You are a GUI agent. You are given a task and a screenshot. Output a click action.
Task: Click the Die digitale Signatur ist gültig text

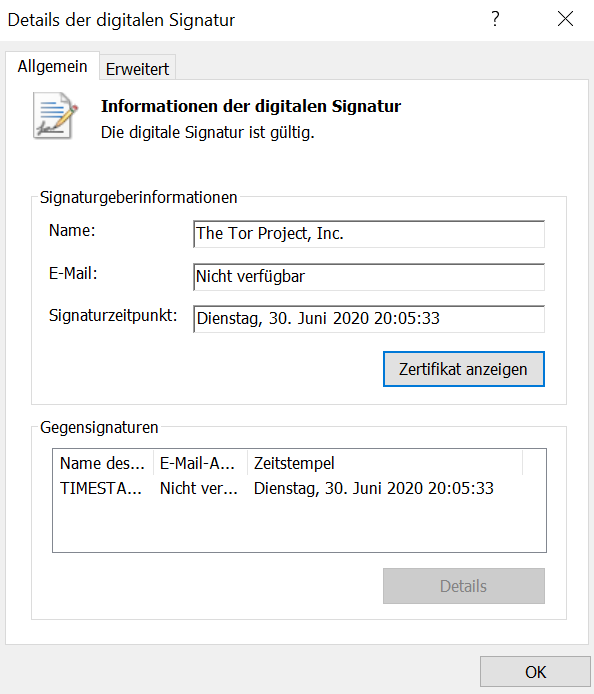click(208, 132)
